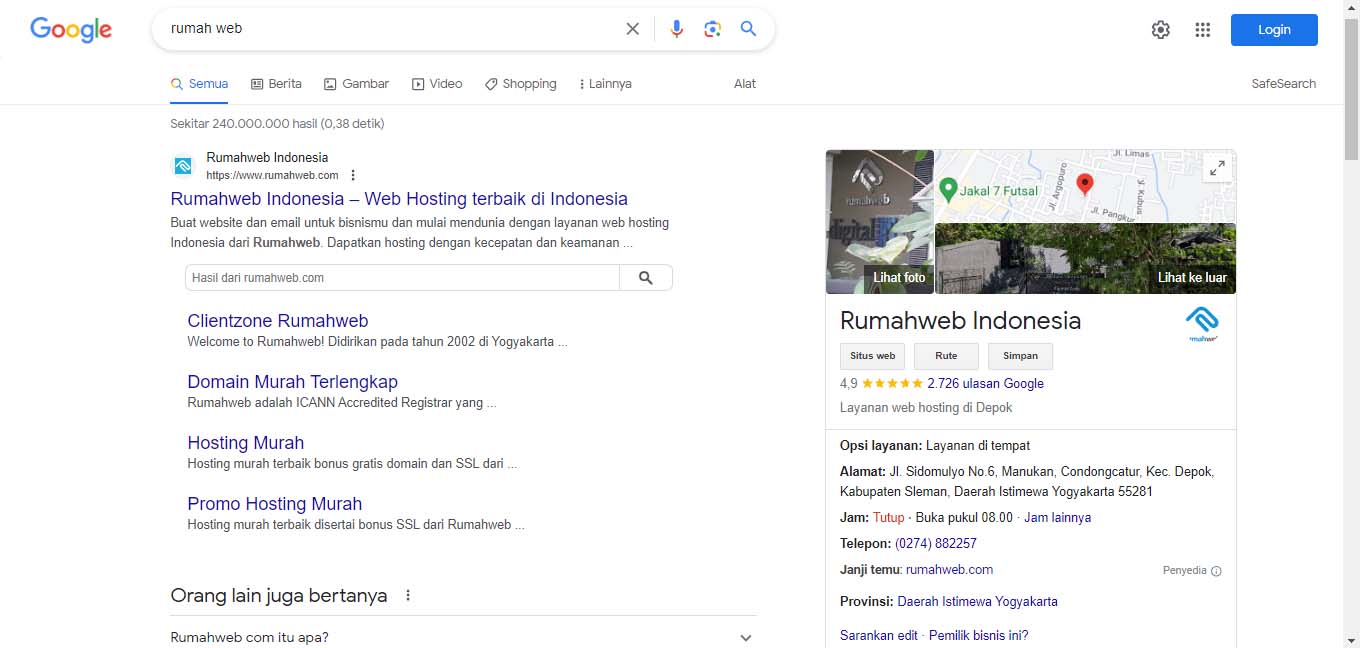Click the five-star rating in the panel
This screenshot has width=1360, height=648.
(892, 383)
